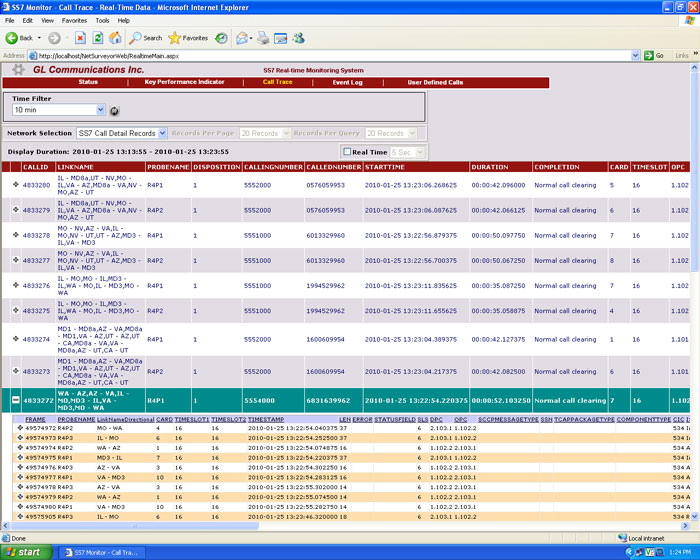Image resolution: width=700 pixels, height=560 pixels.
Task: Click the Messenger people toolbar icon
Action: click(299, 38)
